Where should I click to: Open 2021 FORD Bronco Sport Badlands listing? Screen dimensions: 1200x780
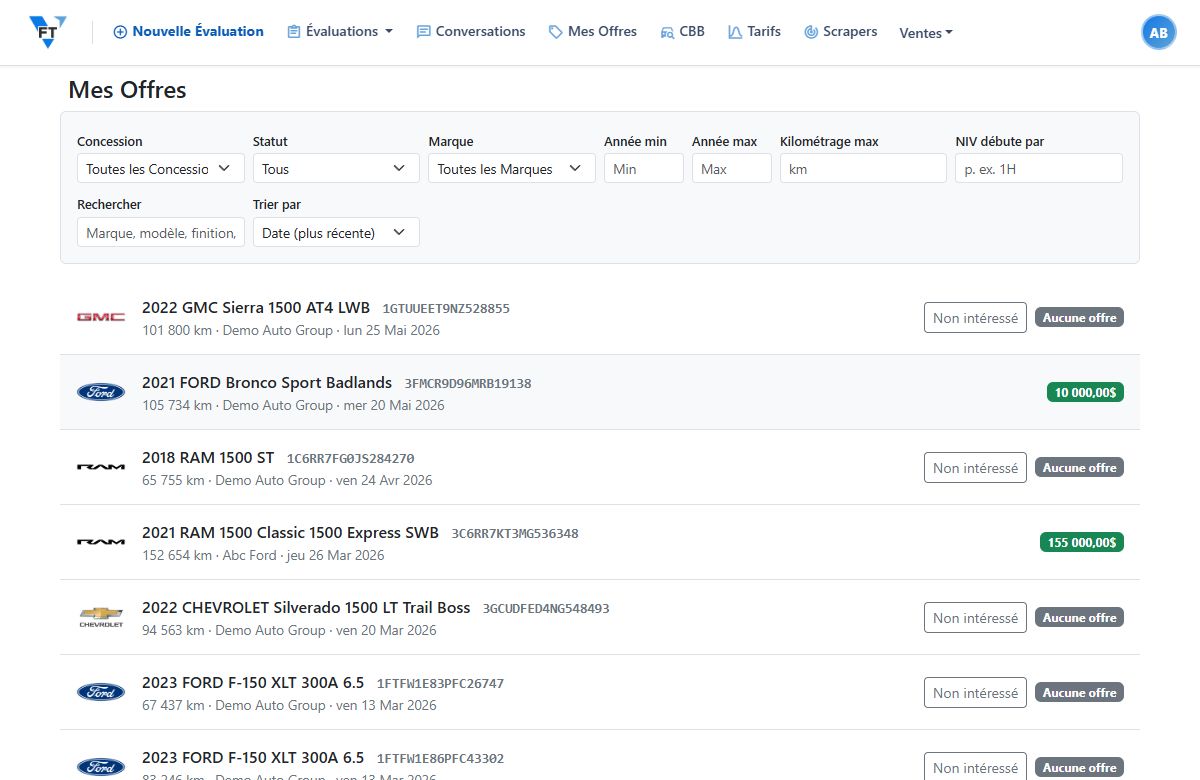tap(267, 382)
